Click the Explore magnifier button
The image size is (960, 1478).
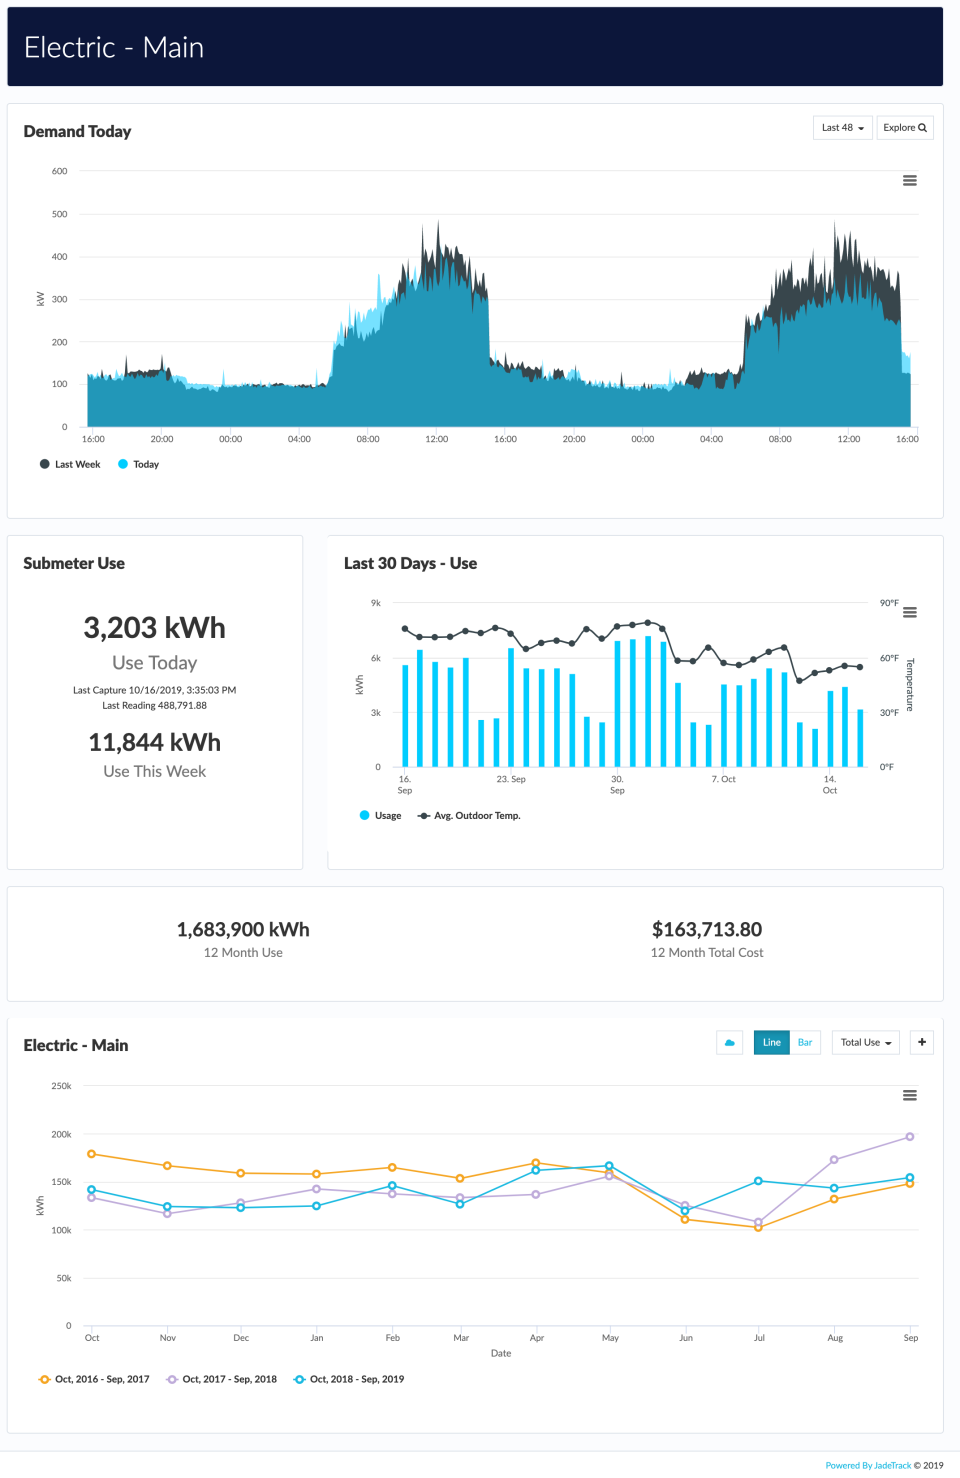905,128
